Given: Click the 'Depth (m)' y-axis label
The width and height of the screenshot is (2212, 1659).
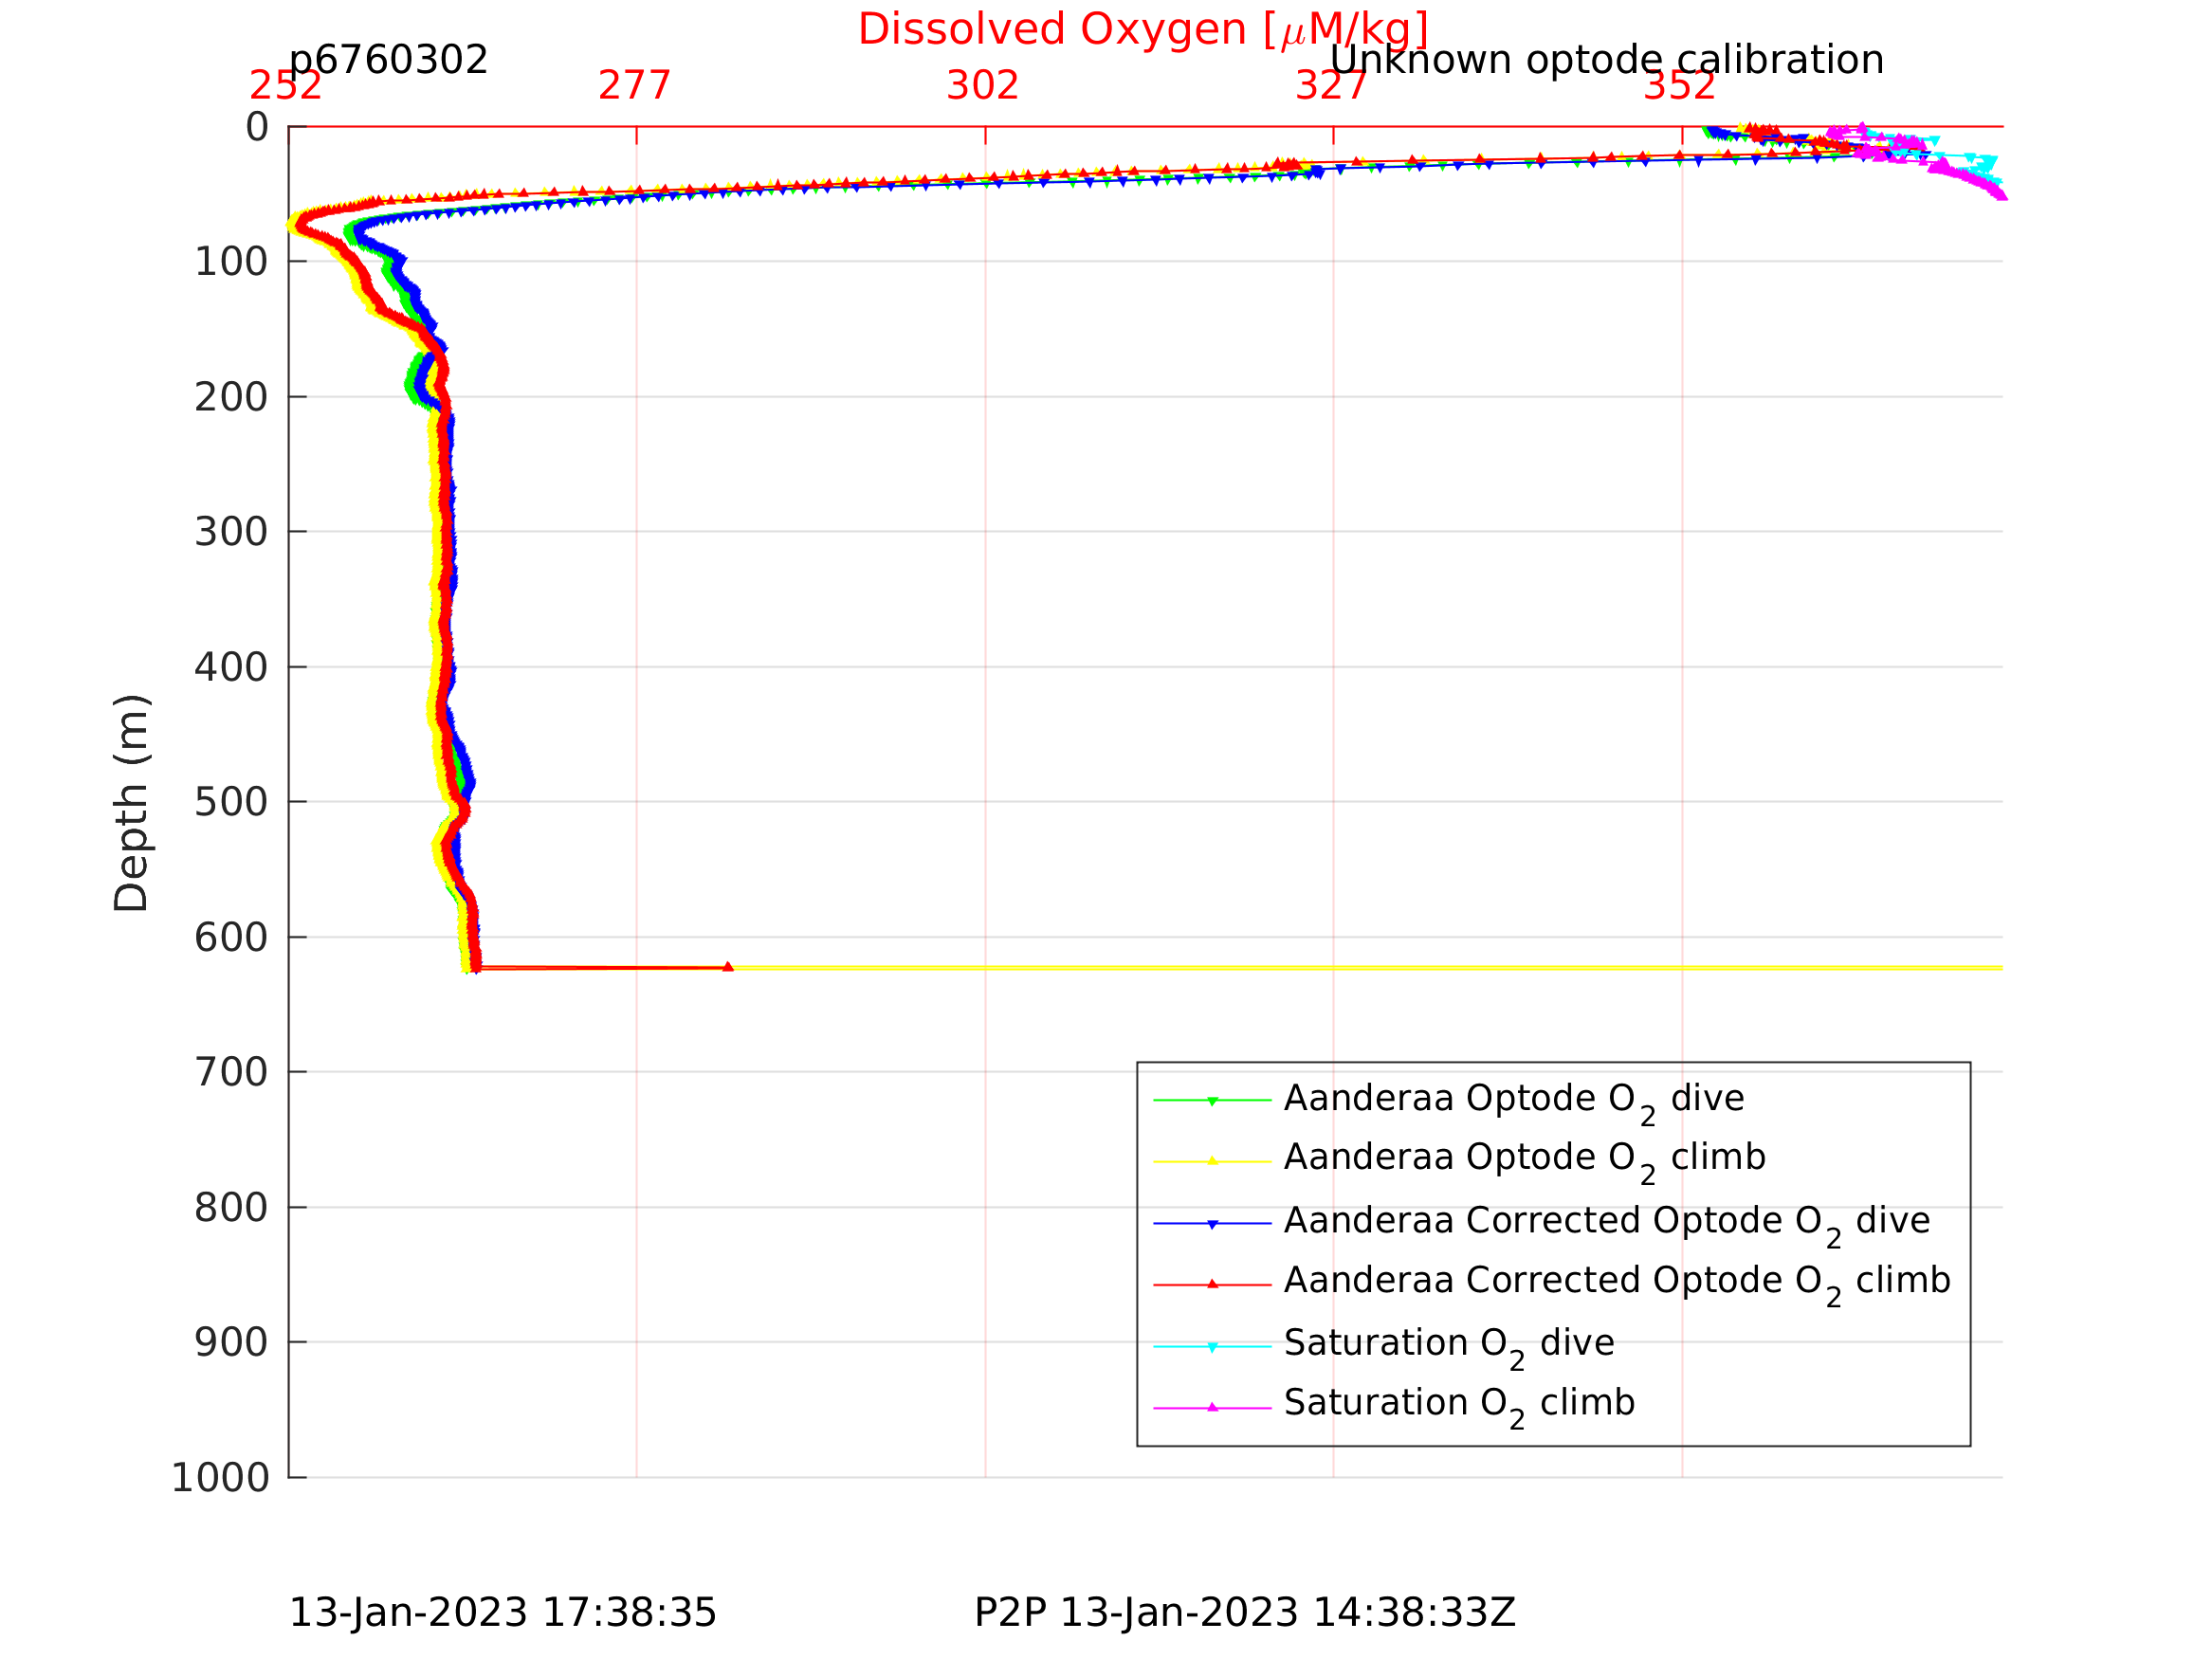Looking at the screenshot, I should 131,802.
